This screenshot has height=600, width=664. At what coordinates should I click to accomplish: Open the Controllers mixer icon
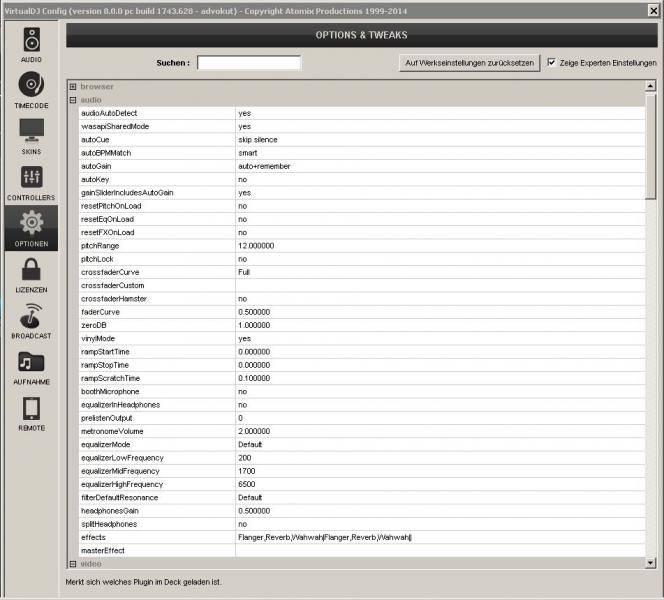coord(31,177)
